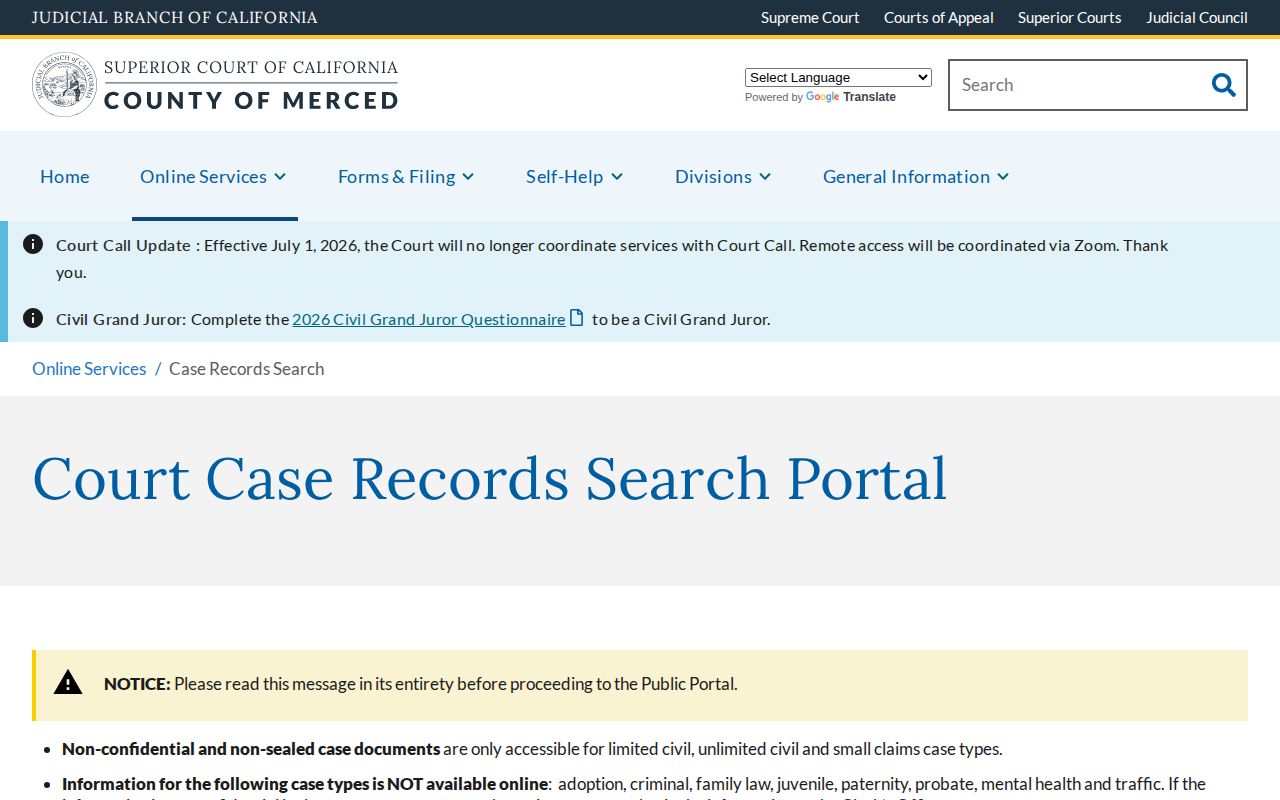The width and height of the screenshot is (1280, 800).
Task: Go to the Home nav item
Action: [65, 176]
